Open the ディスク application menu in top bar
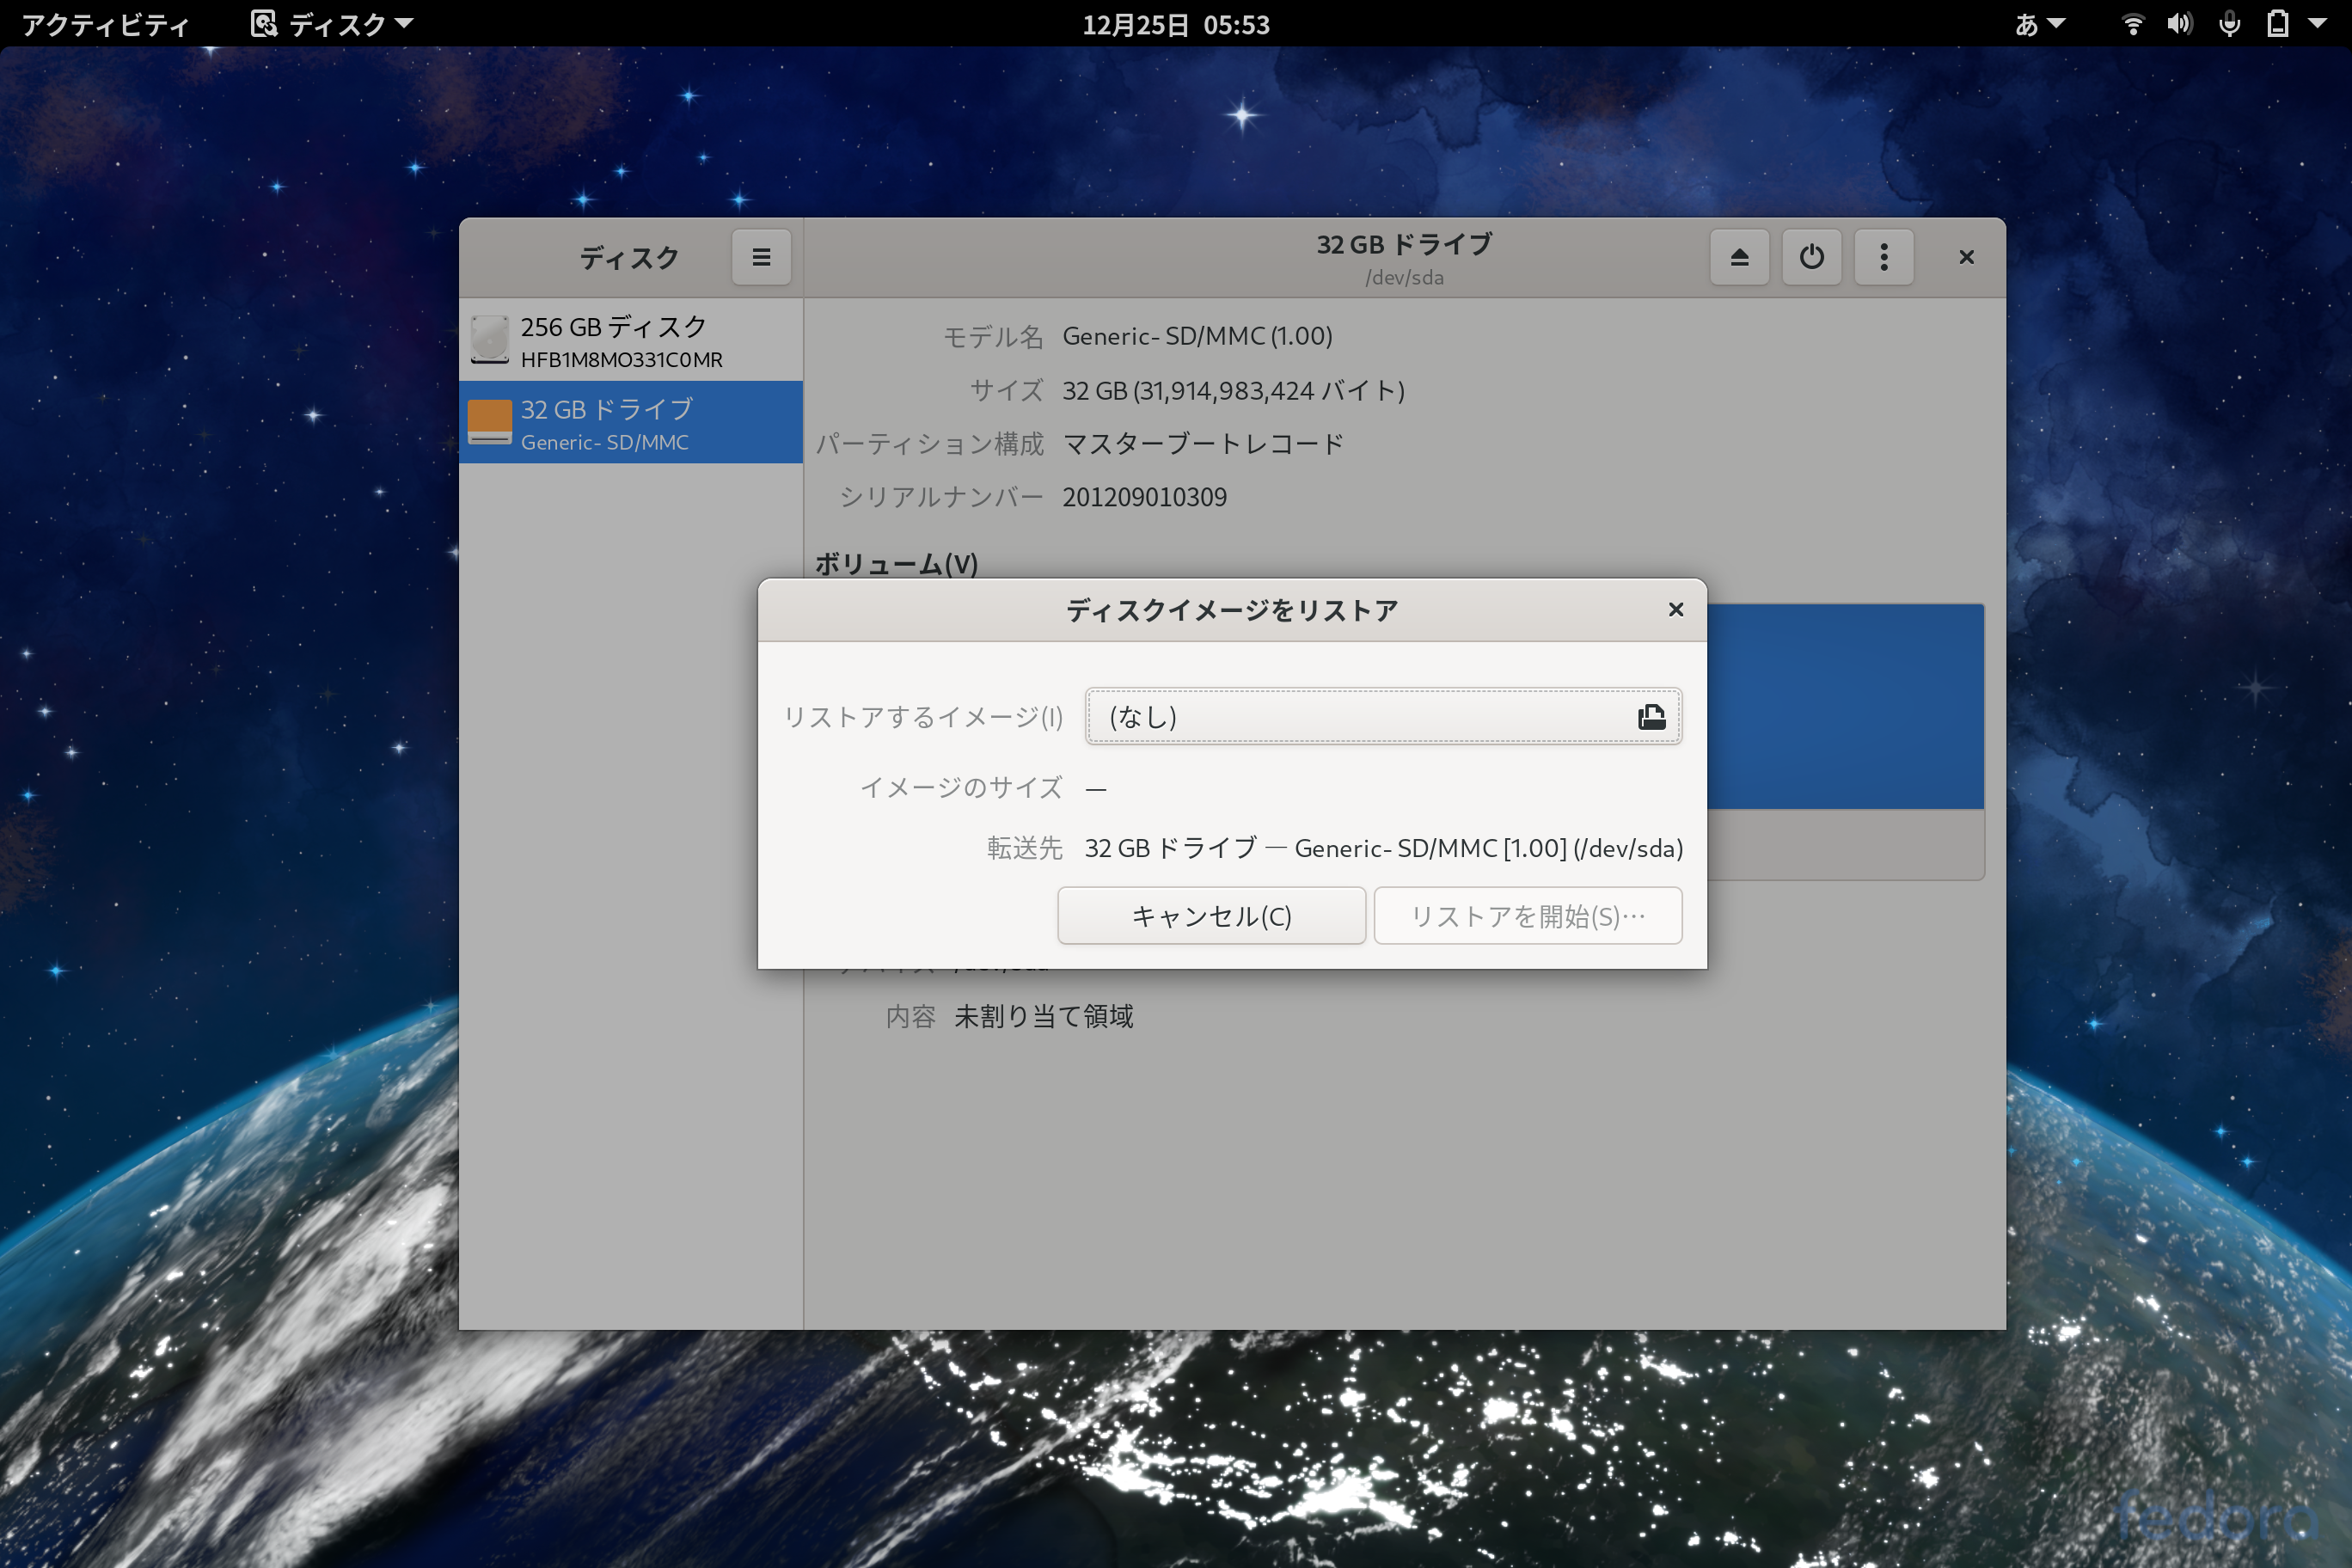Image resolution: width=2352 pixels, height=1568 pixels. coord(332,24)
